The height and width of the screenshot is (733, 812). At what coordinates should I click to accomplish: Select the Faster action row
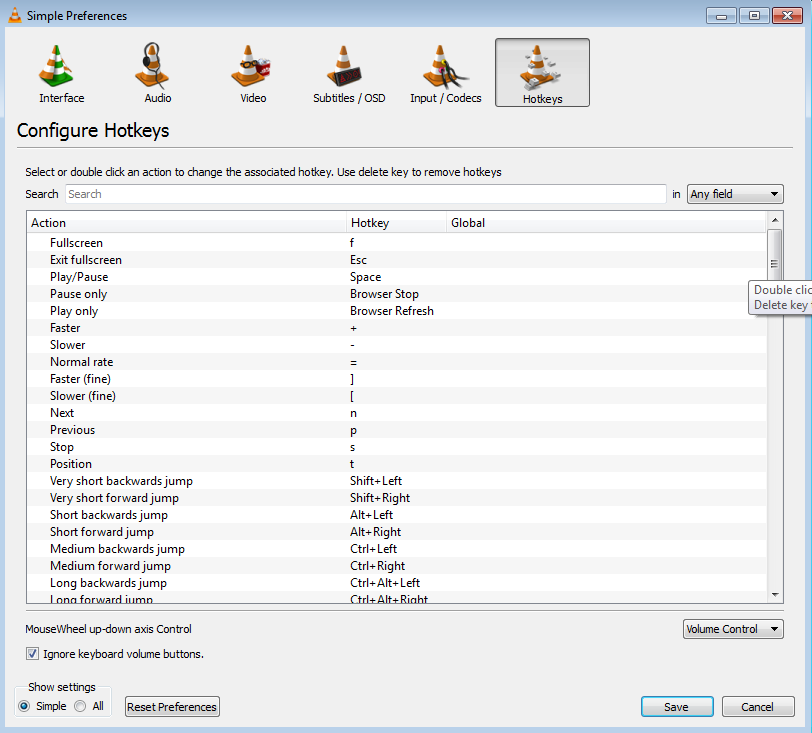coord(397,328)
